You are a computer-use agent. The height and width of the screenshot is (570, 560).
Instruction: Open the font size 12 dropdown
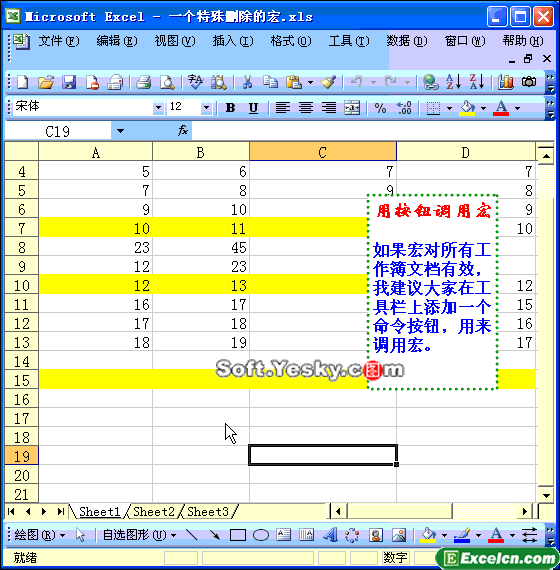[206, 108]
